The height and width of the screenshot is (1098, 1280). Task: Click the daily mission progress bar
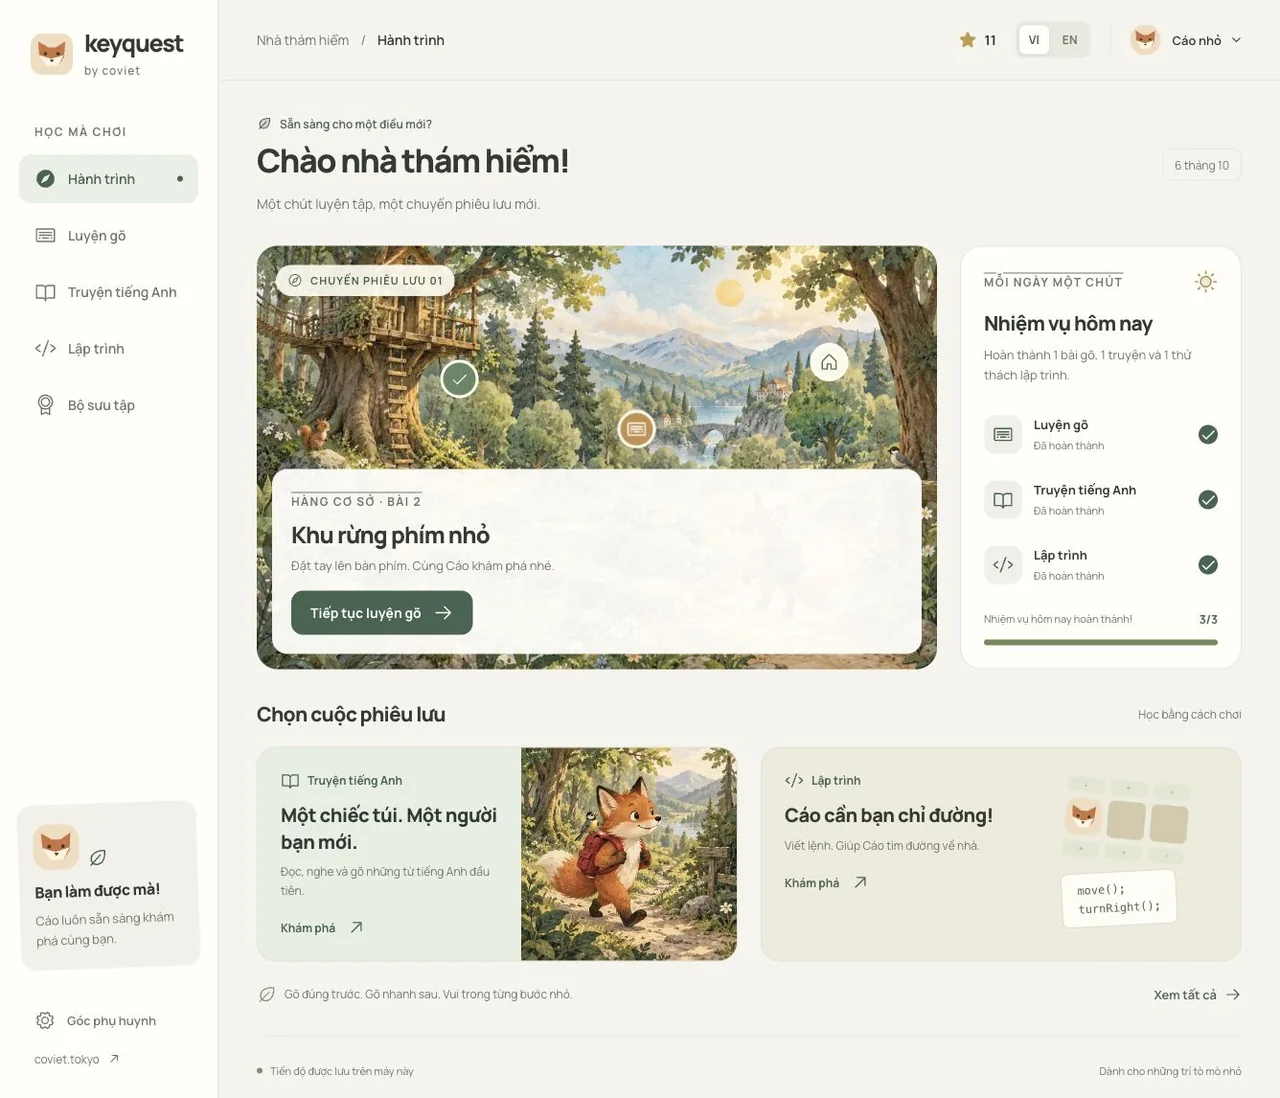[1100, 642]
